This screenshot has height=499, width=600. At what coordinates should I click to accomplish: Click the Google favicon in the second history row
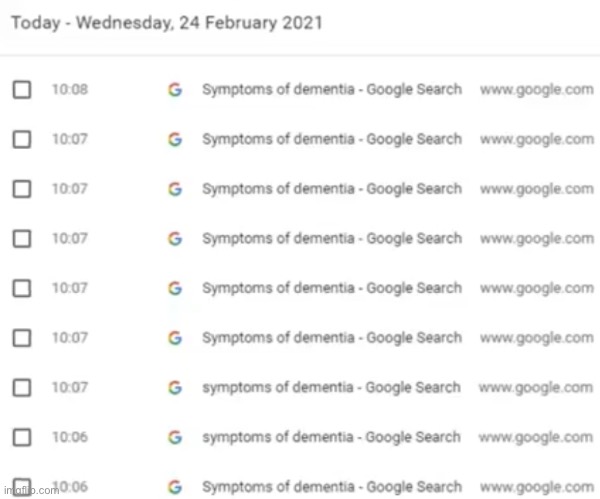(x=175, y=140)
